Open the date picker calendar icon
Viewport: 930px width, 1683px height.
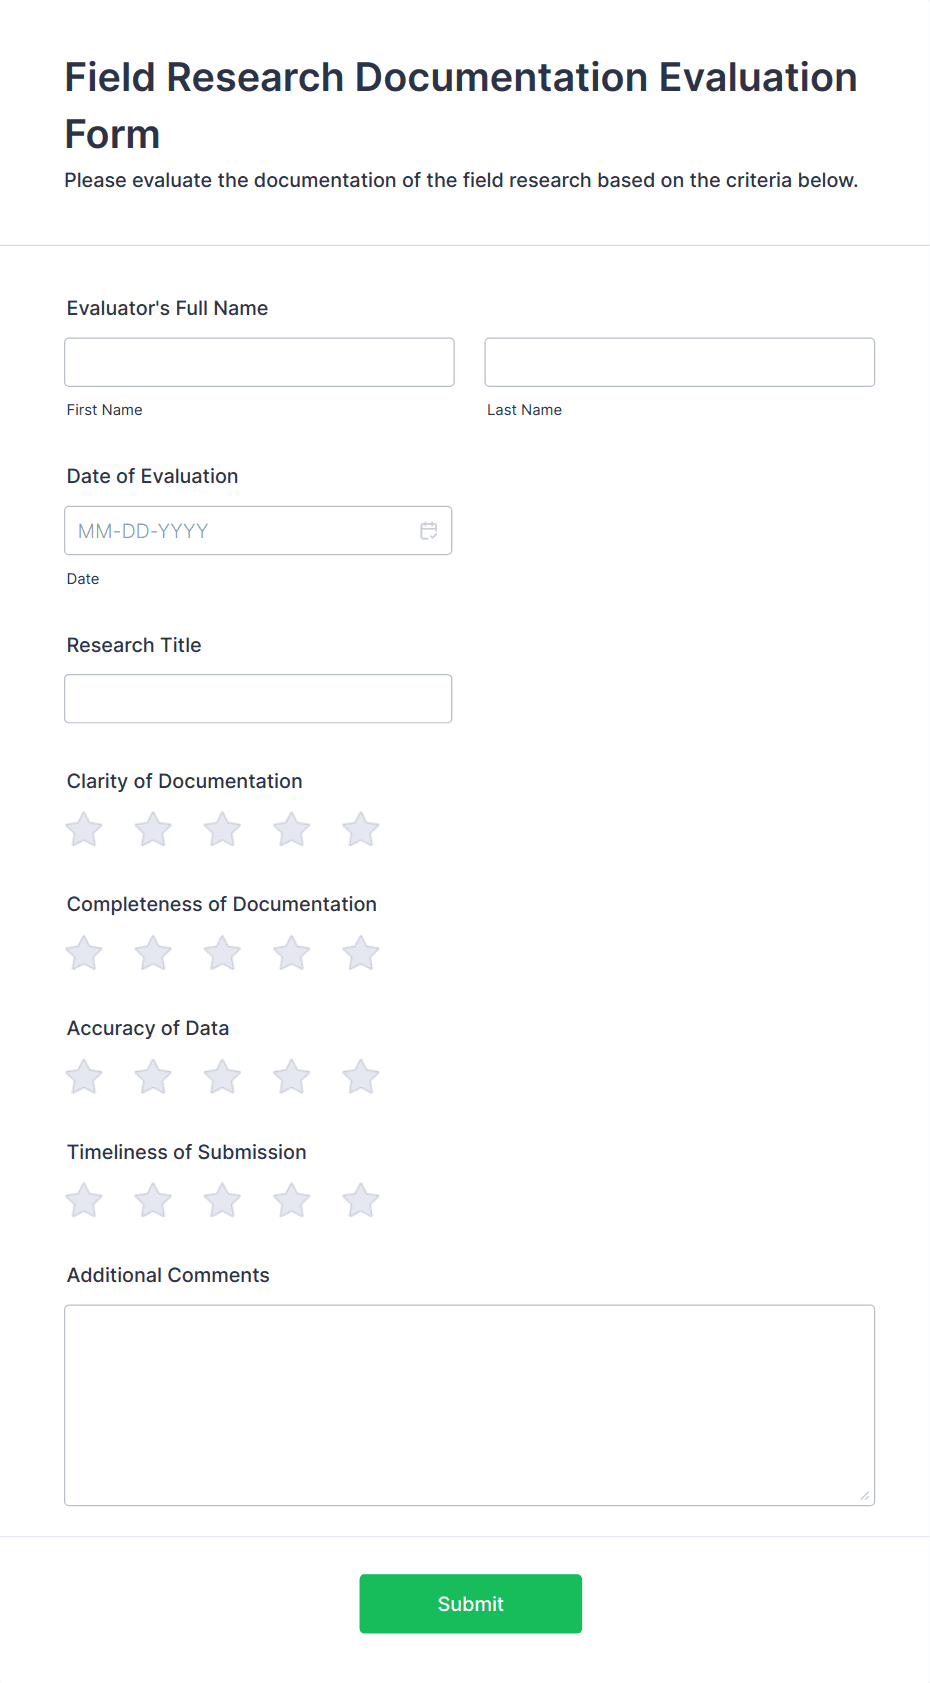tap(429, 530)
